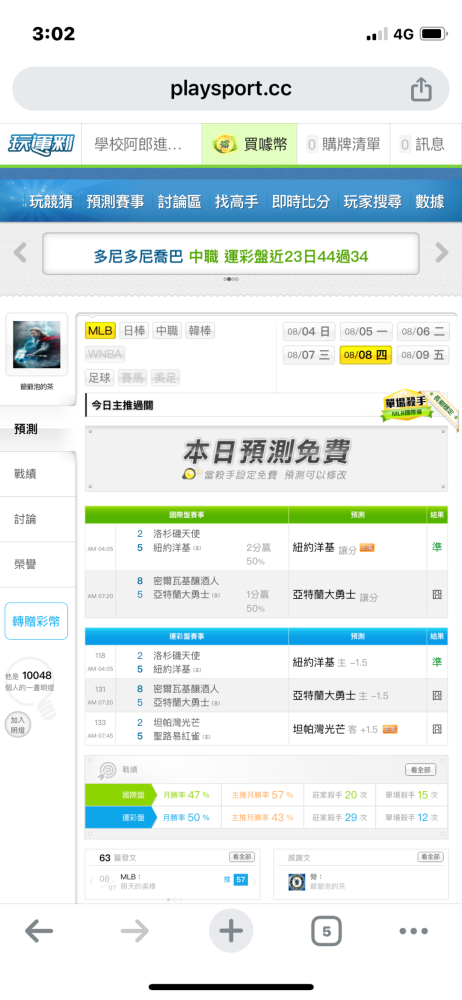Open 學校阿郎進... user menu
This screenshot has width=462, height=1000.
pos(139,145)
